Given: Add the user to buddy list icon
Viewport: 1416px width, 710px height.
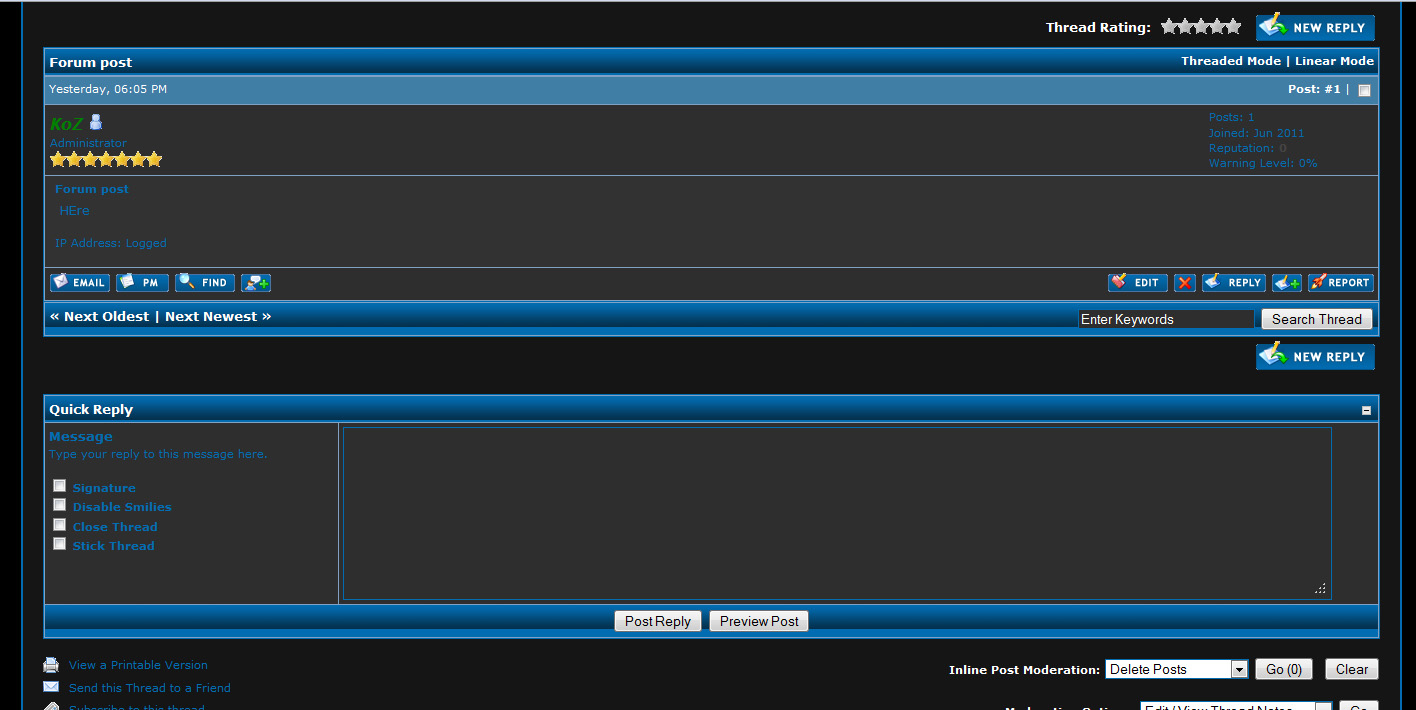Looking at the screenshot, I should point(256,283).
